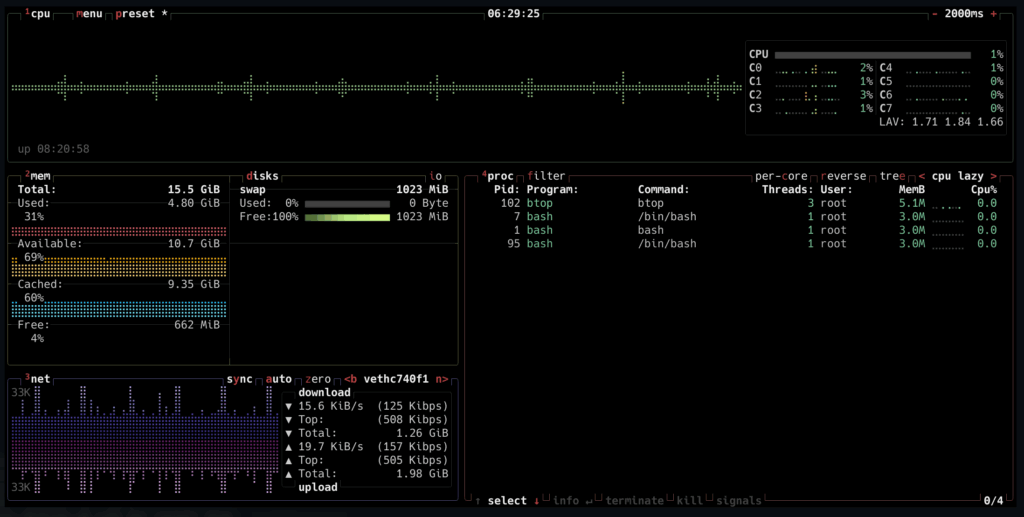Toggle net sync scaling
The image size is (1024, 517).
click(240, 380)
